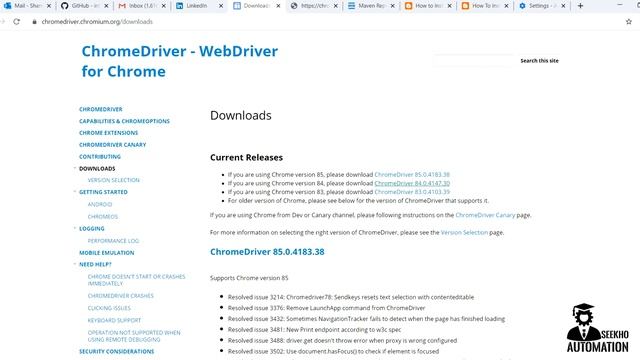Go to Chrome Extensions sidebar link
This screenshot has height=360, width=640.
pos(109,133)
